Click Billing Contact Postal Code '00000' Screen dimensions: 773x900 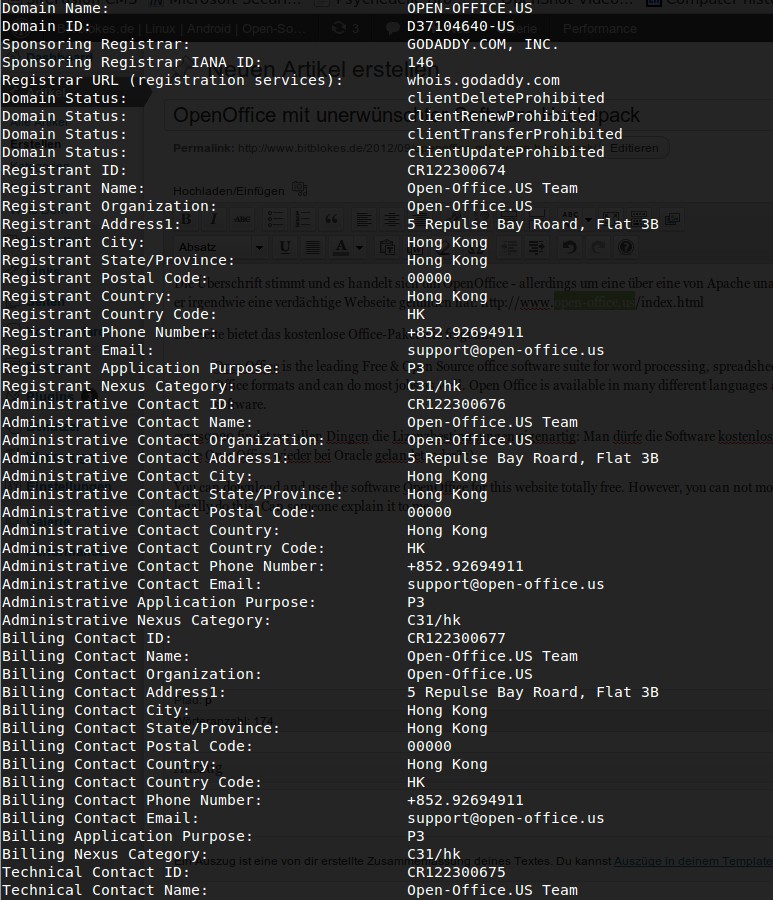coord(429,746)
